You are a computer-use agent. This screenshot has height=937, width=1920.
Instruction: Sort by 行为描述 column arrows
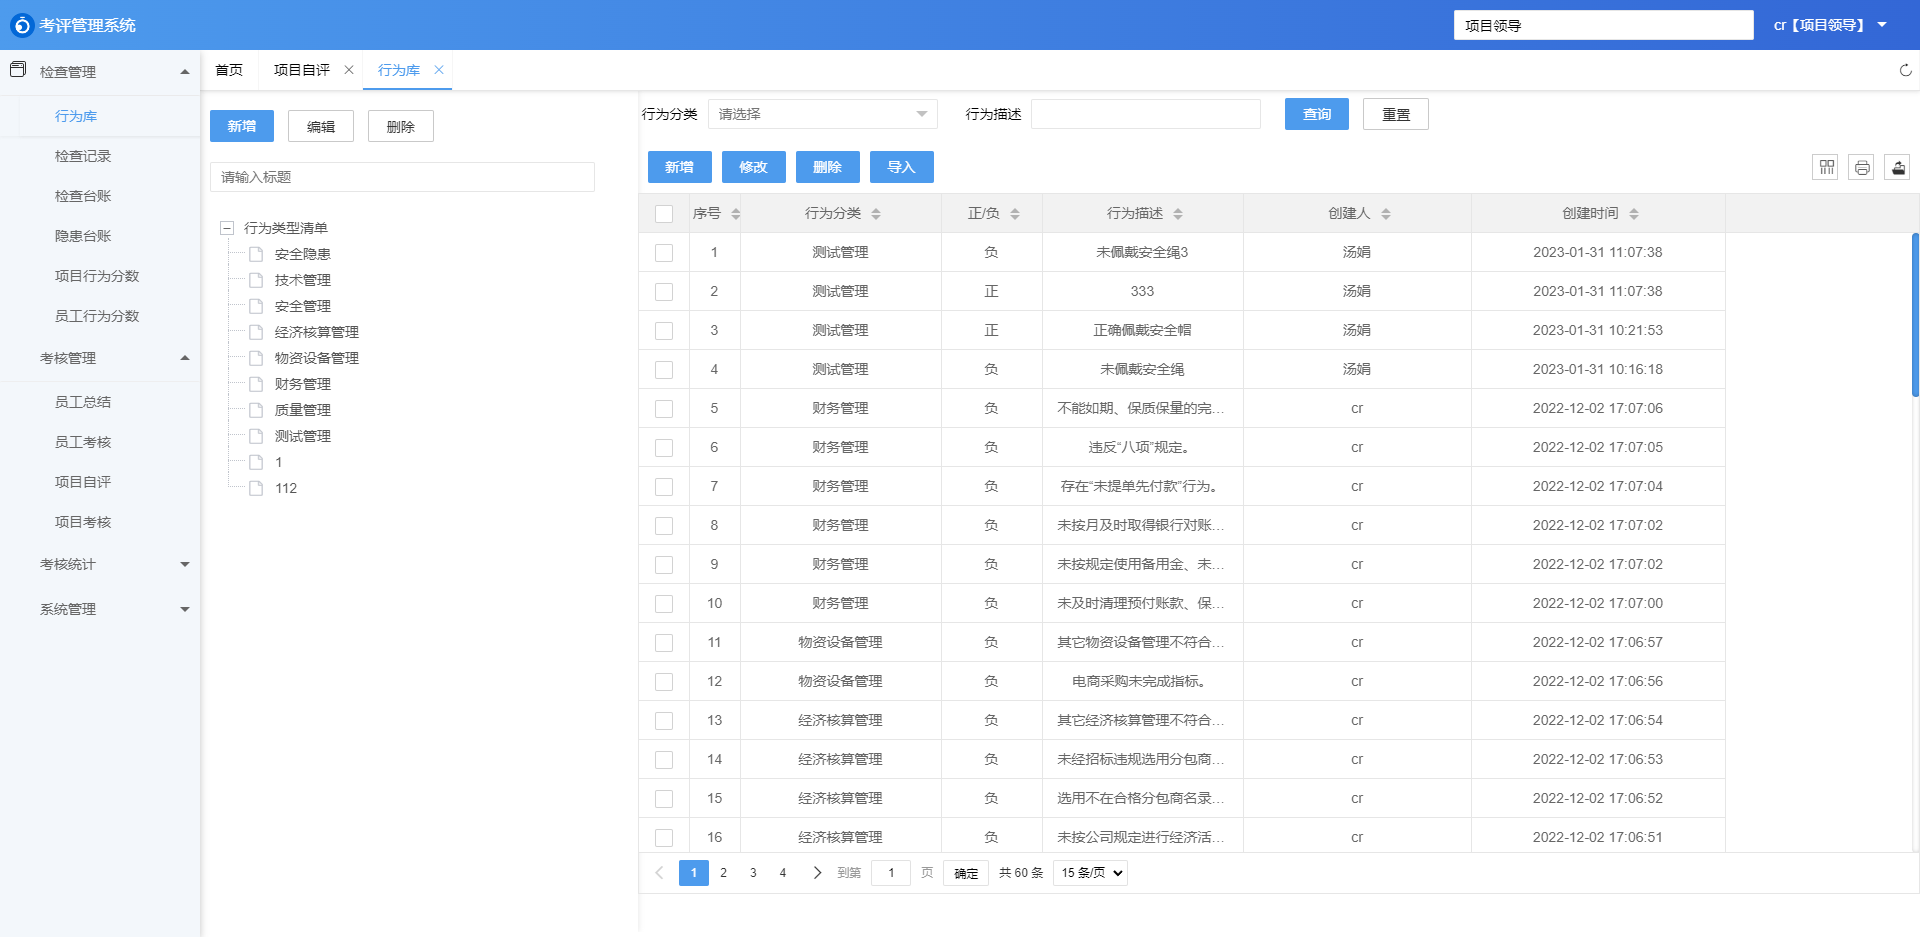(x=1178, y=214)
